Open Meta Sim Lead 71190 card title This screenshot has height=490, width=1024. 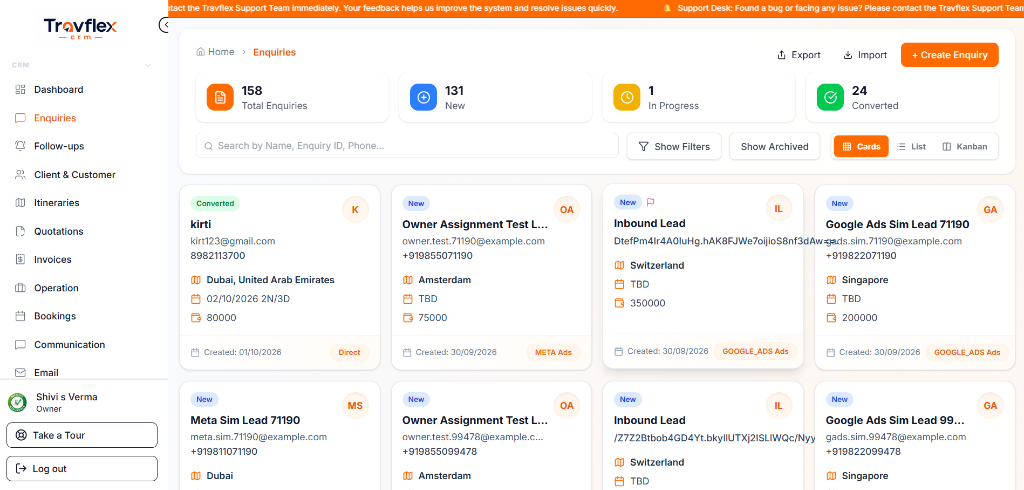click(245, 420)
